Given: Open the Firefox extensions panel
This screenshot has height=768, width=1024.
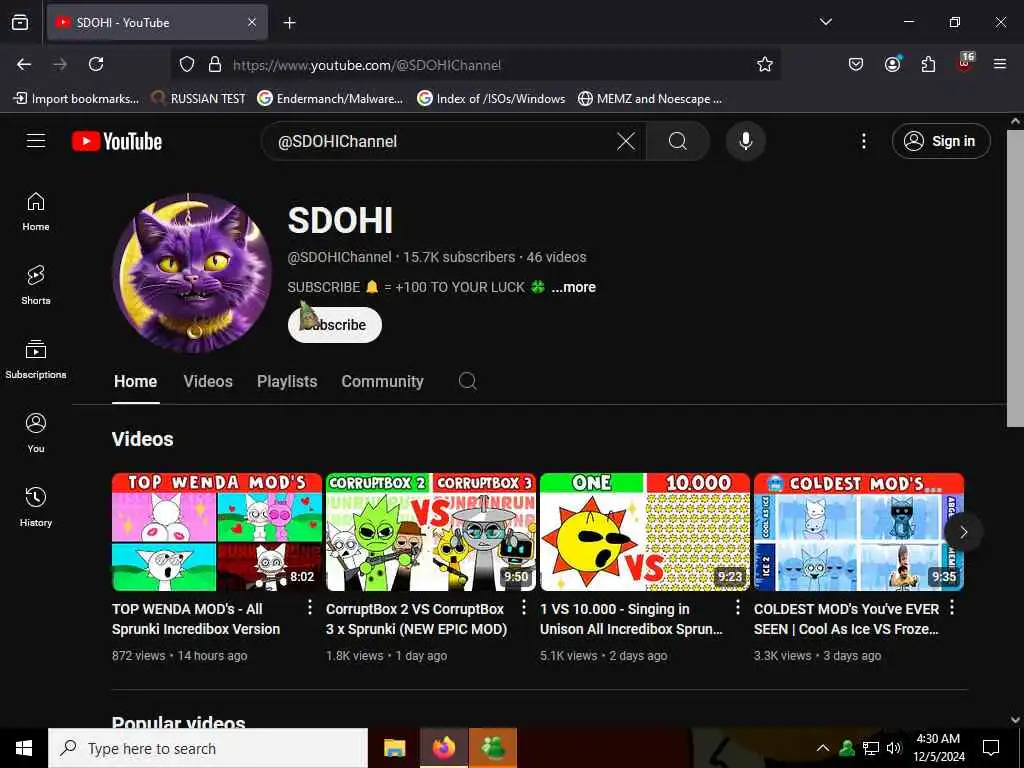Looking at the screenshot, I should click(928, 64).
